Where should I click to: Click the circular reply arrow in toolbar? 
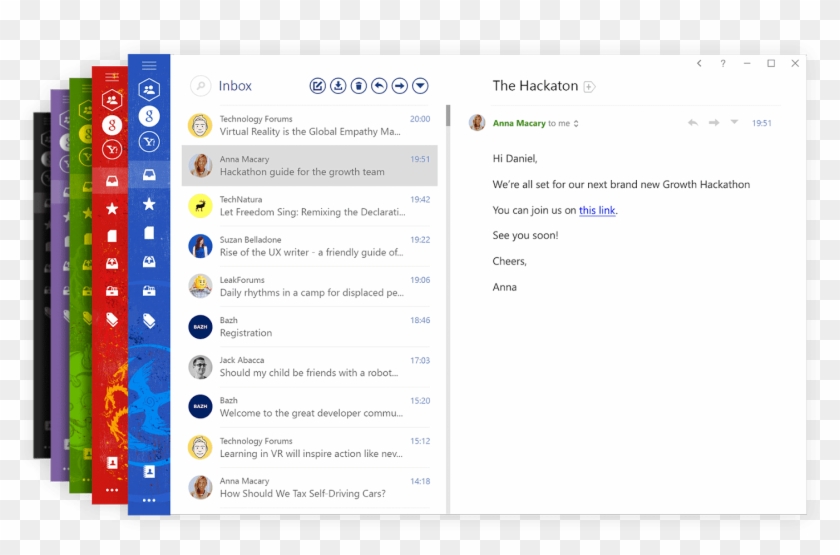coord(379,86)
